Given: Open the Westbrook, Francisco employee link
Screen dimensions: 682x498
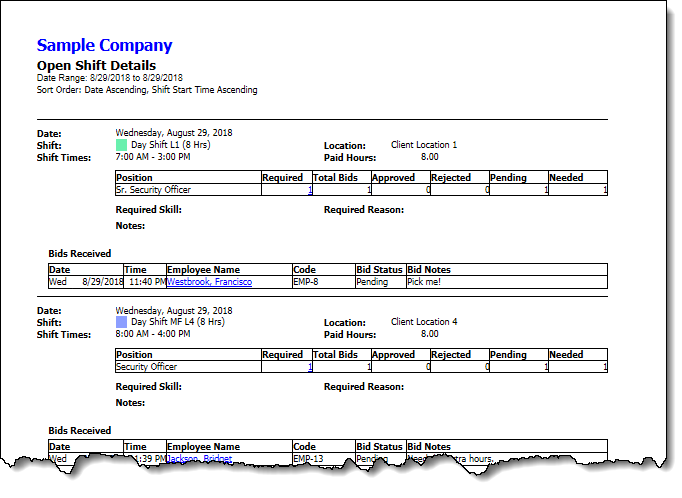Looking at the screenshot, I should [209, 282].
